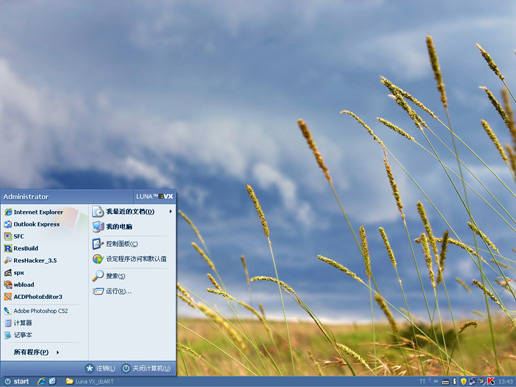
Task: Open the wbload program entry
Action: point(19,285)
